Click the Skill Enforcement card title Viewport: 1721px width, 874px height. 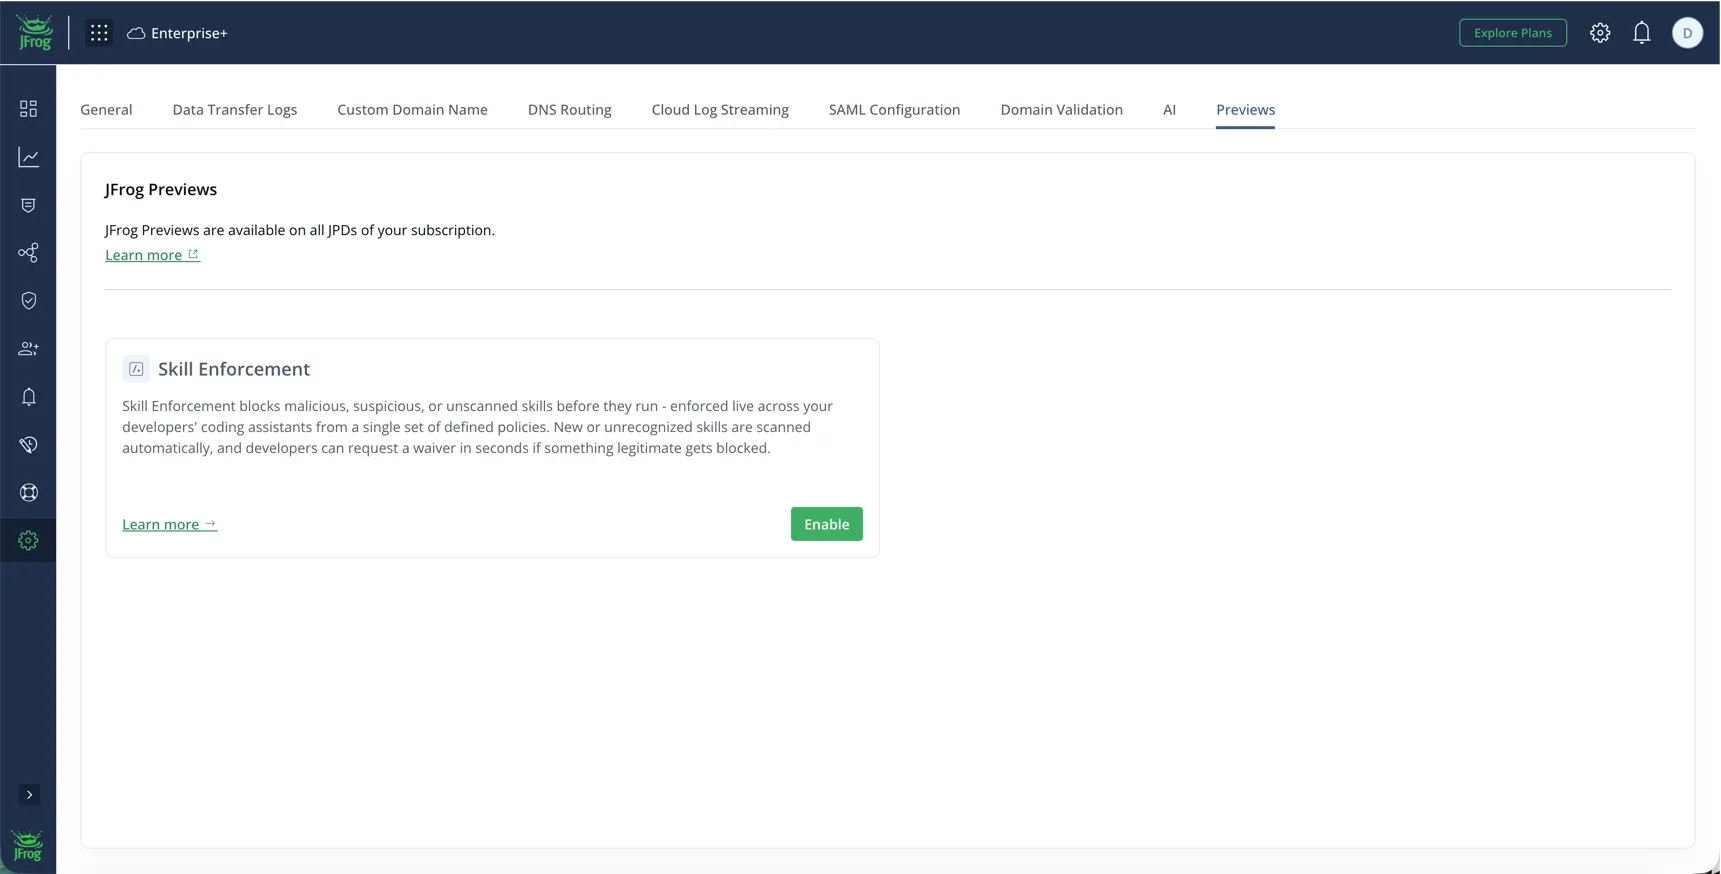tap(234, 369)
